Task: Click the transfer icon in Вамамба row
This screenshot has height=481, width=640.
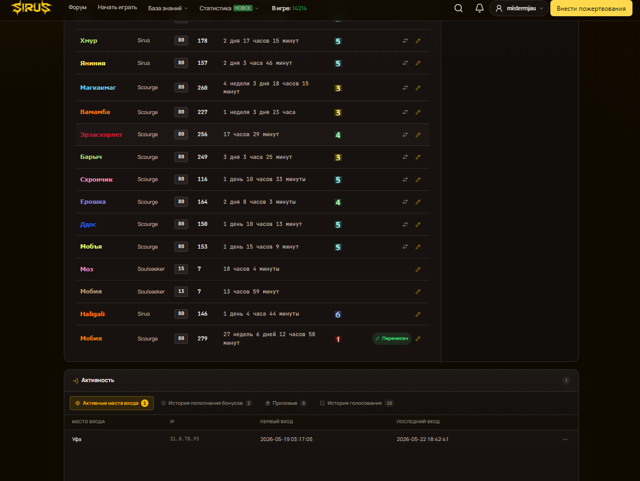Action: (405, 112)
